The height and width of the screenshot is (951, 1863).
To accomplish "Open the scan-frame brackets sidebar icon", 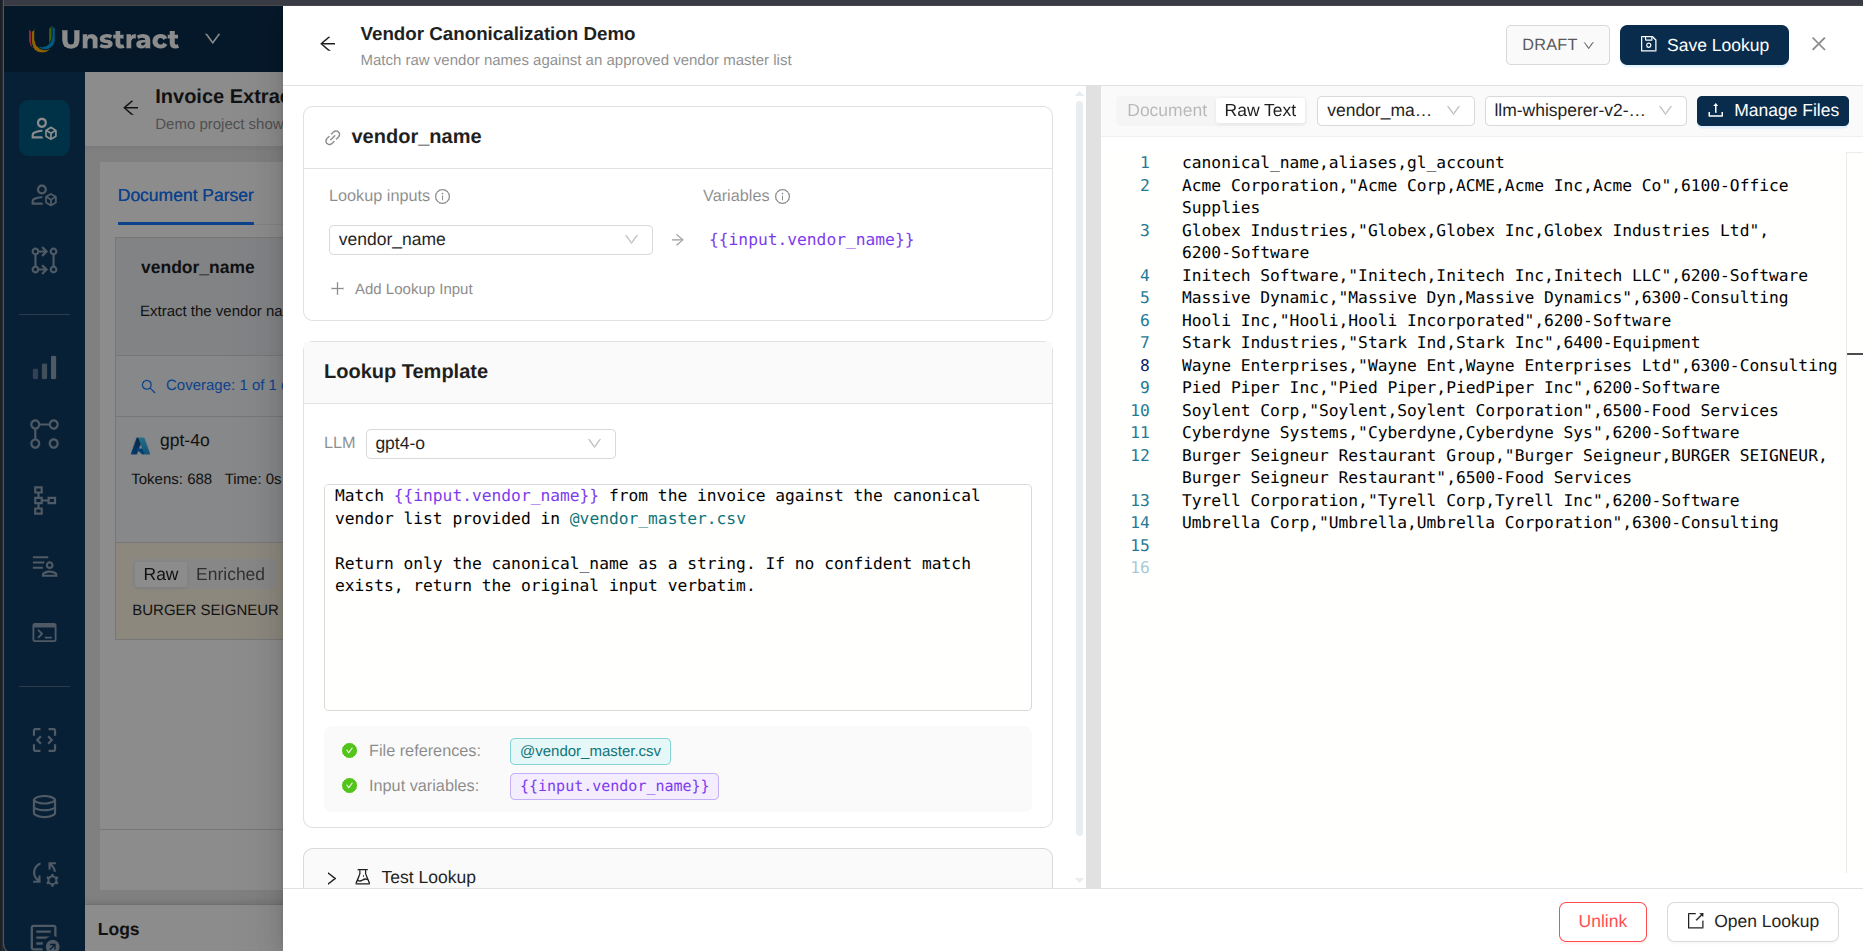I will [44, 740].
